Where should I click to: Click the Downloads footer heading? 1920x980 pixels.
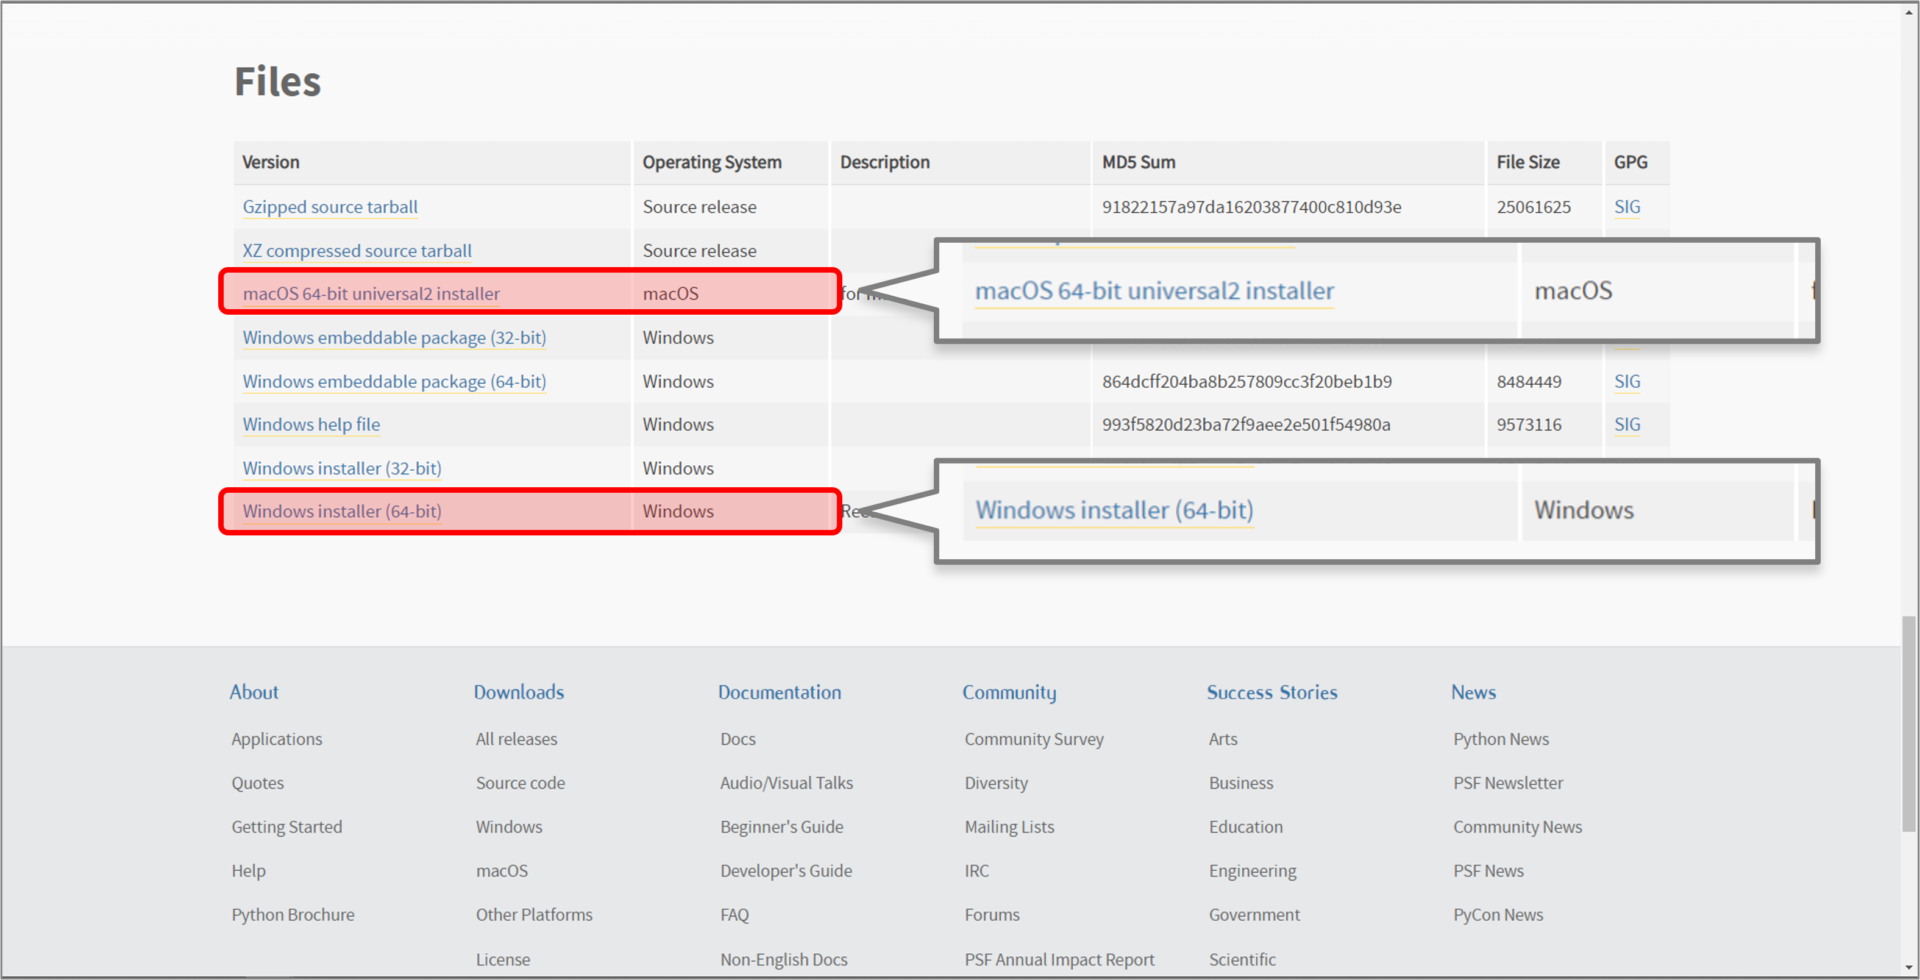[519, 692]
